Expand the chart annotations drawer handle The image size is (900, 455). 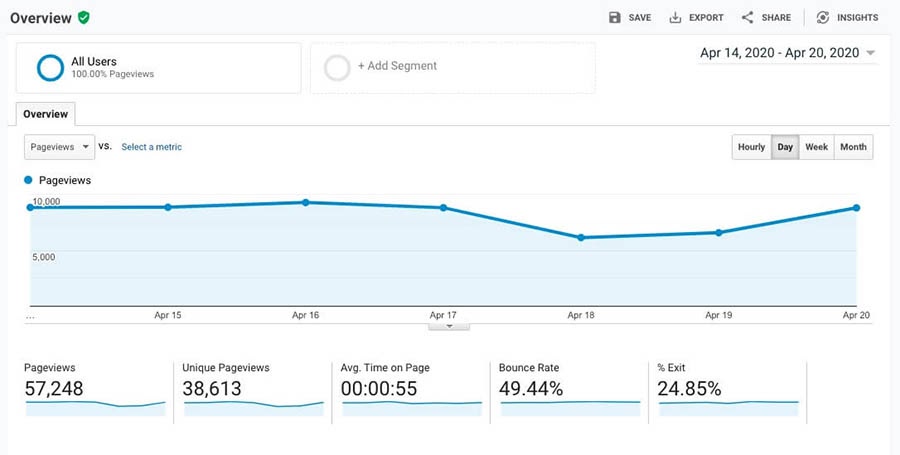point(449,326)
